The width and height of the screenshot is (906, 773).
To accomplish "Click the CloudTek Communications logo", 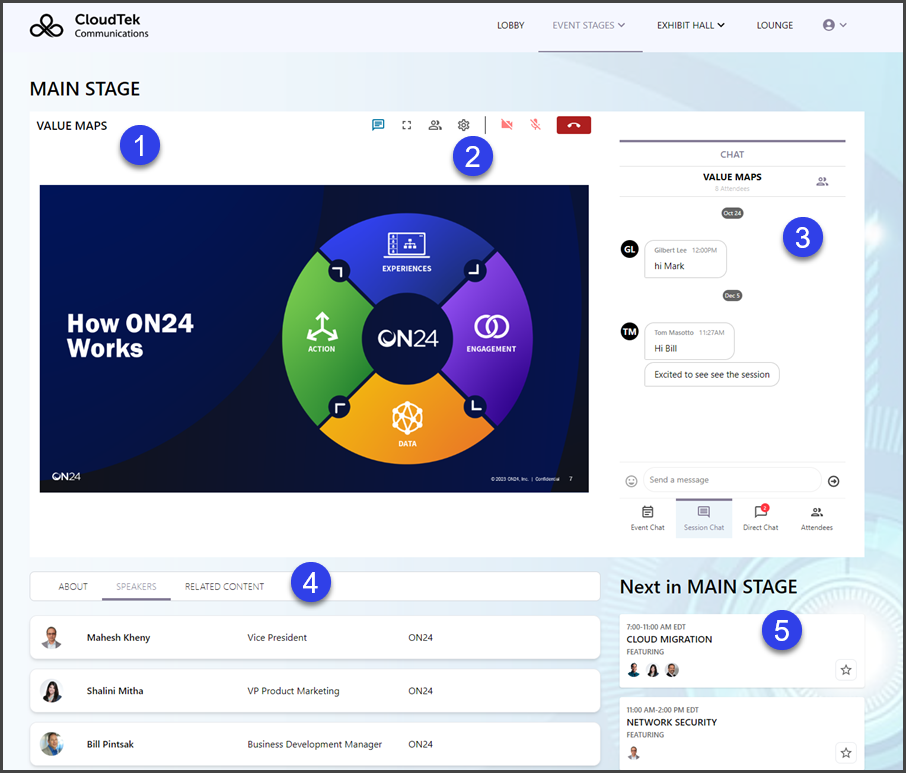I will click(89, 26).
